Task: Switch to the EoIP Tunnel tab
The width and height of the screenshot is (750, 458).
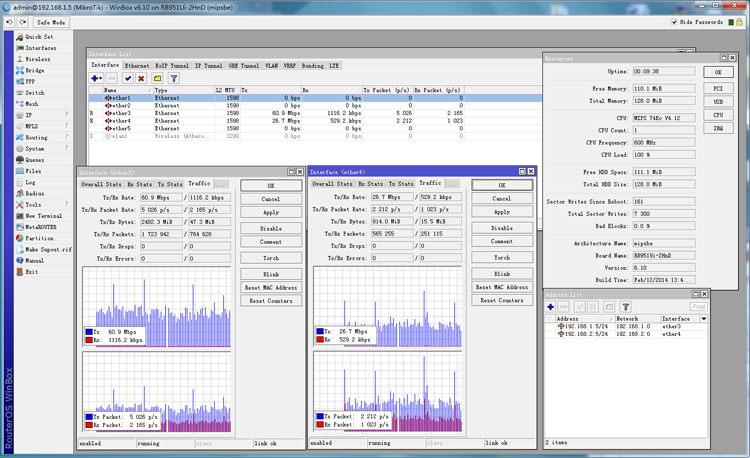Action: 174,65
